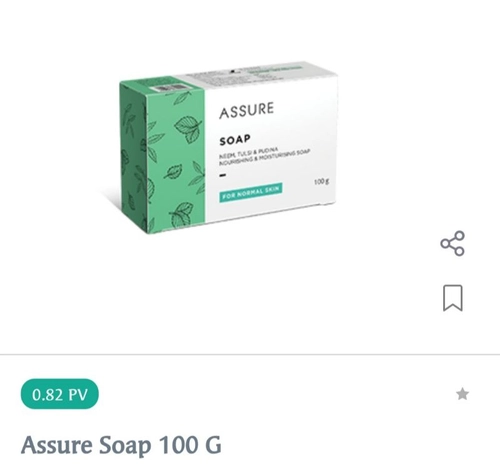The height and width of the screenshot is (465, 500).
Task: Click the white front face of the soap box
Action: 271,148
